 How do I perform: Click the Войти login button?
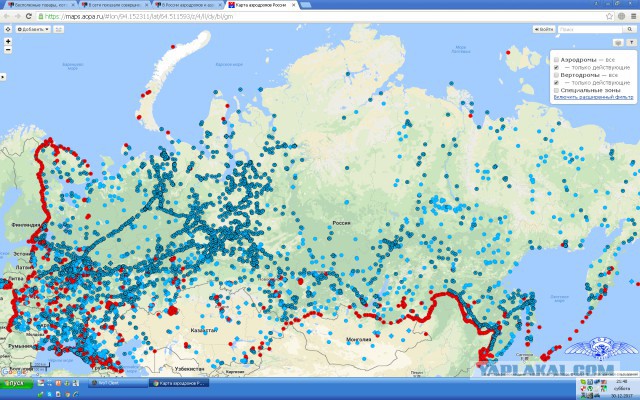point(544,29)
